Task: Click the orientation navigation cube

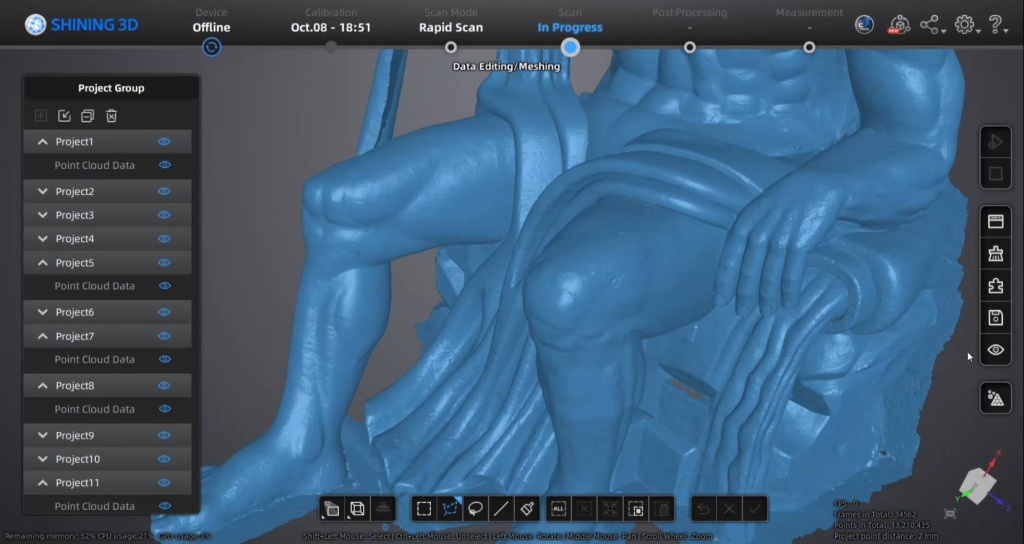Action: tap(978, 485)
